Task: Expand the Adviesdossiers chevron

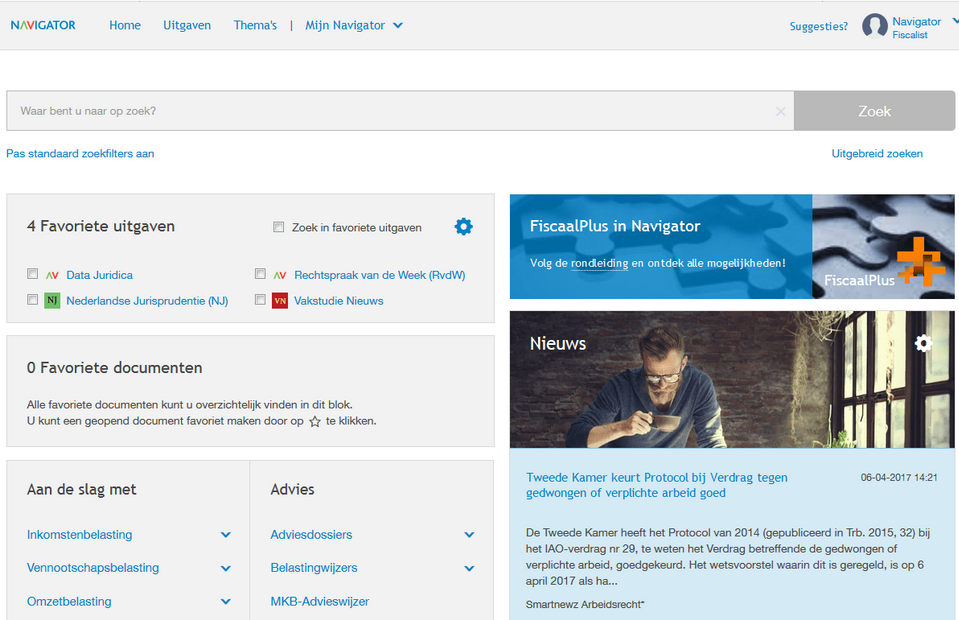Action: 469,535
